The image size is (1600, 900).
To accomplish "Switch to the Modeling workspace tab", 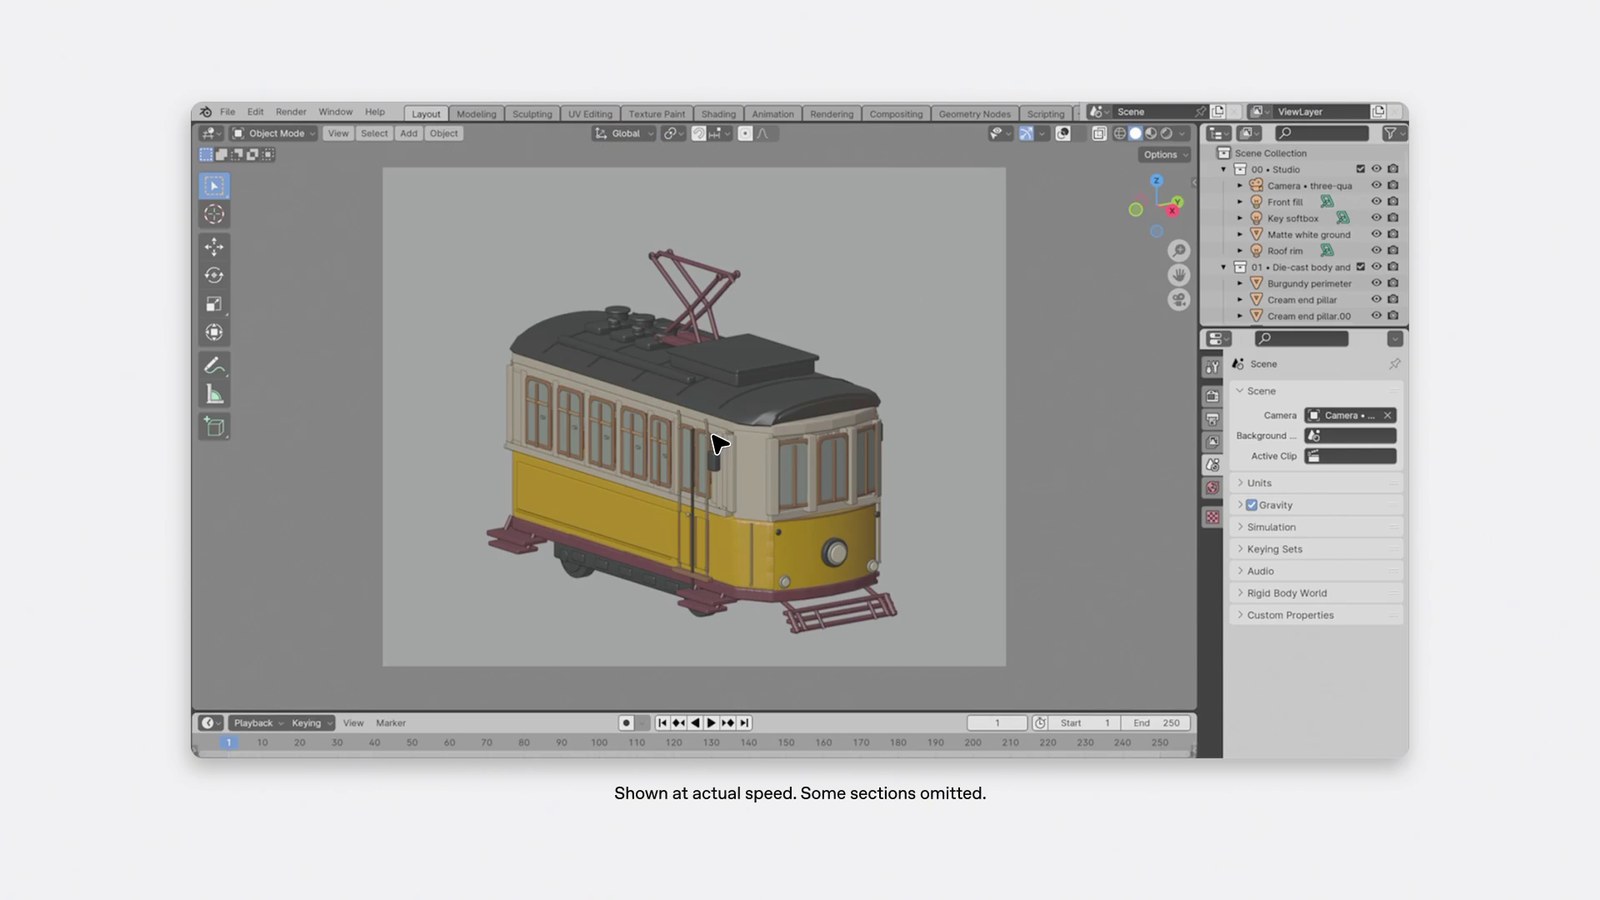I will pos(476,114).
